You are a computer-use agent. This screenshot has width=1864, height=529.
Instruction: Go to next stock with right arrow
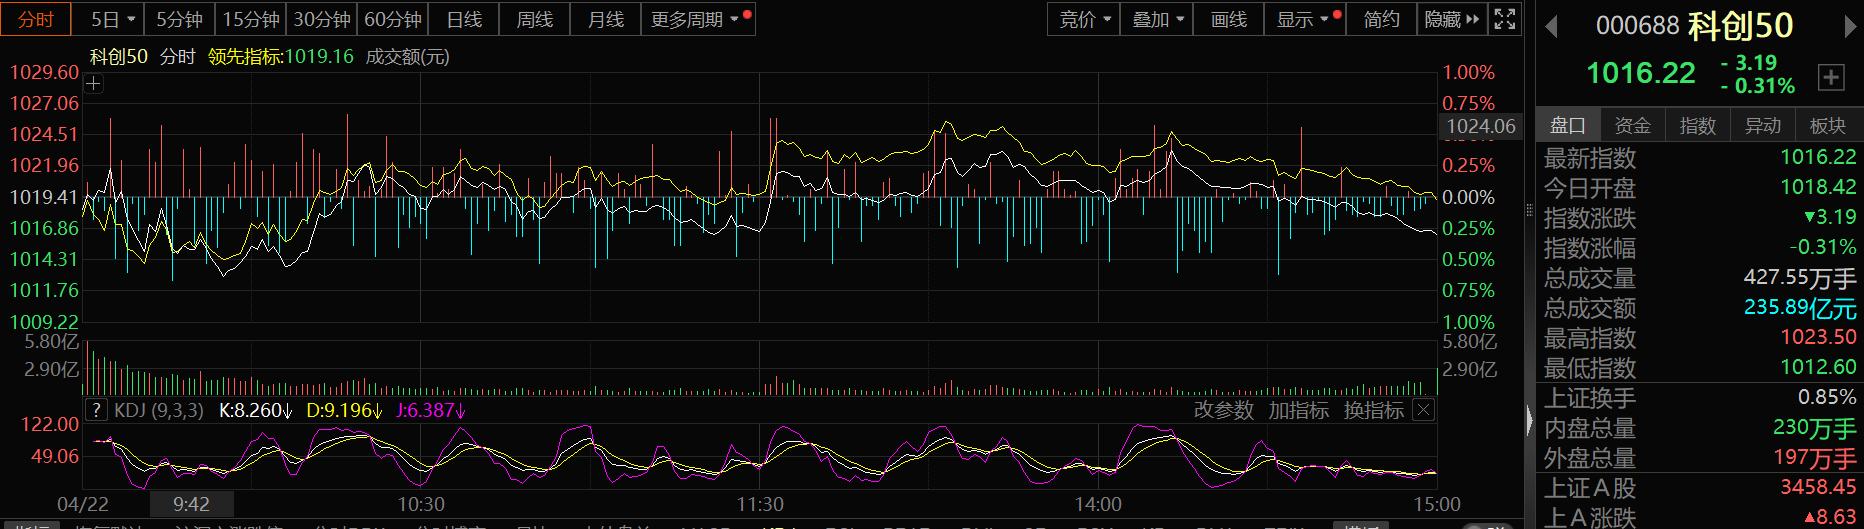point(1850,26)
